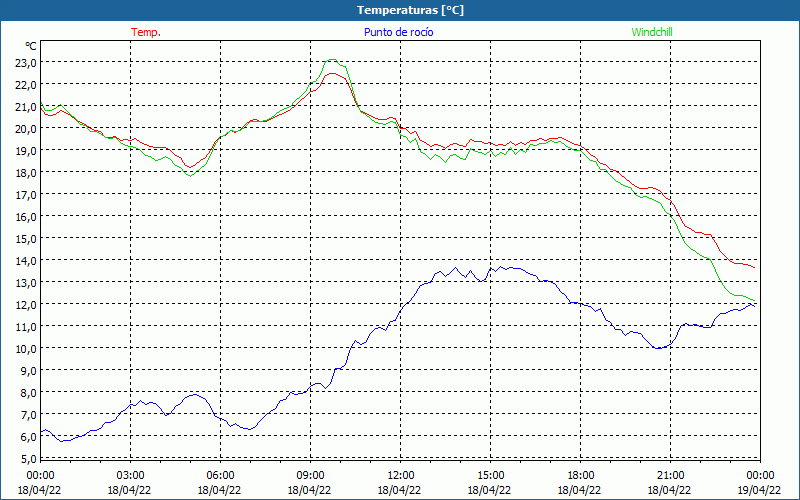Click the blue dew point minimum near 20:30
Viewport: 800px width, 500px height.
pos(658,348)
